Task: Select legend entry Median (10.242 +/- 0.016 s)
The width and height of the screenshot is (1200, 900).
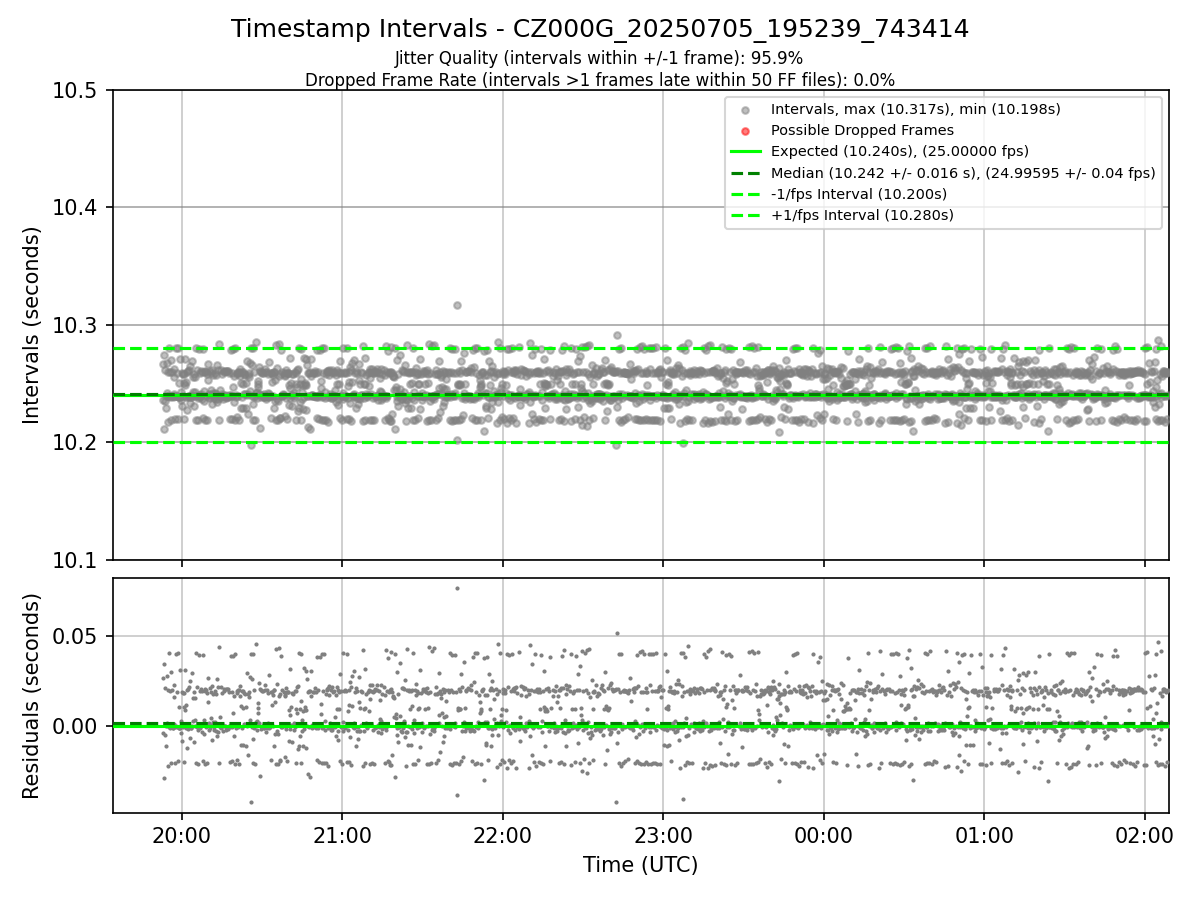Action: coord(963,173)
